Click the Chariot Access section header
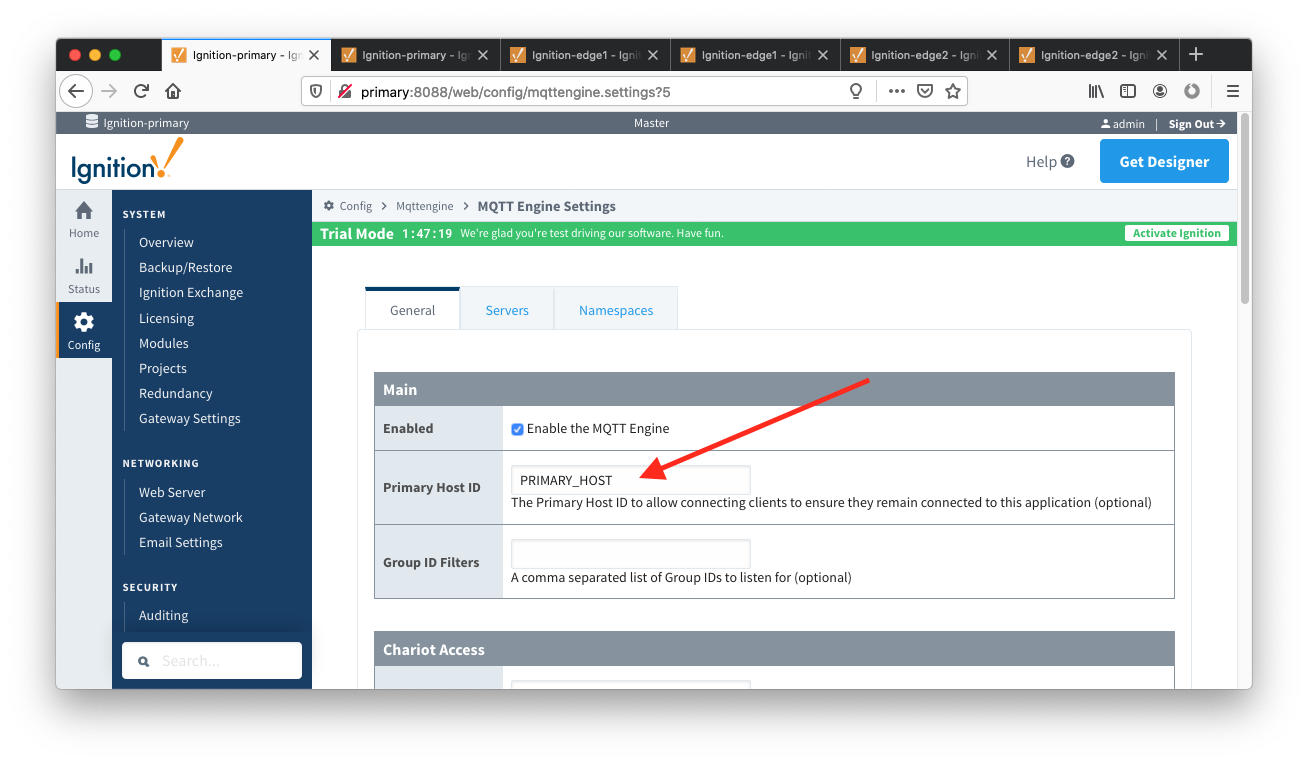The image size is (1308, 763). tap(774, 649)
